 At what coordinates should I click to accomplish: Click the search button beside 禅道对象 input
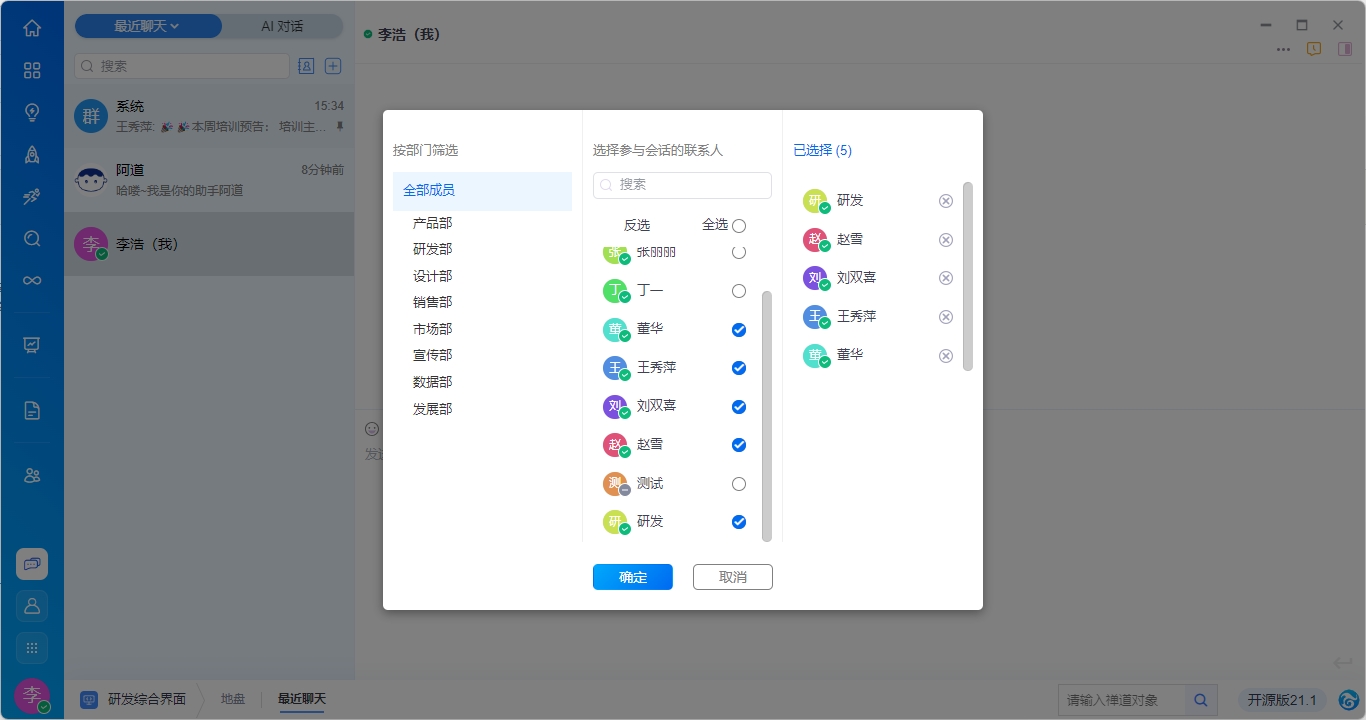click(1201, 700)
